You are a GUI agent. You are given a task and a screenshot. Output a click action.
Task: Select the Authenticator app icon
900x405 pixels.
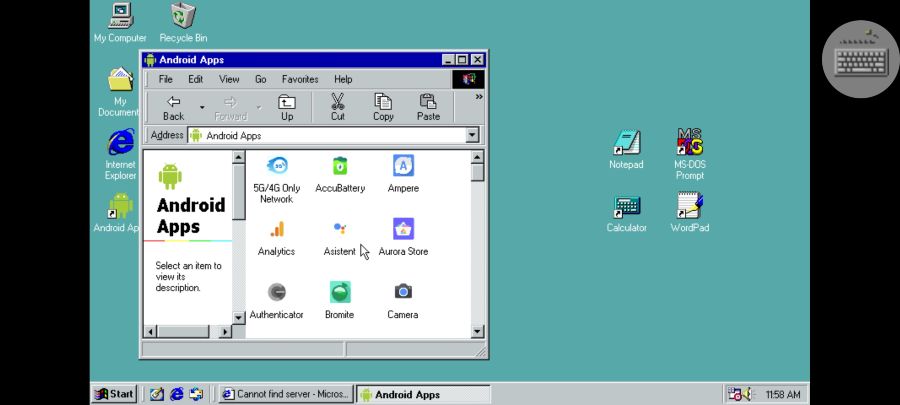tap(277, 292)
